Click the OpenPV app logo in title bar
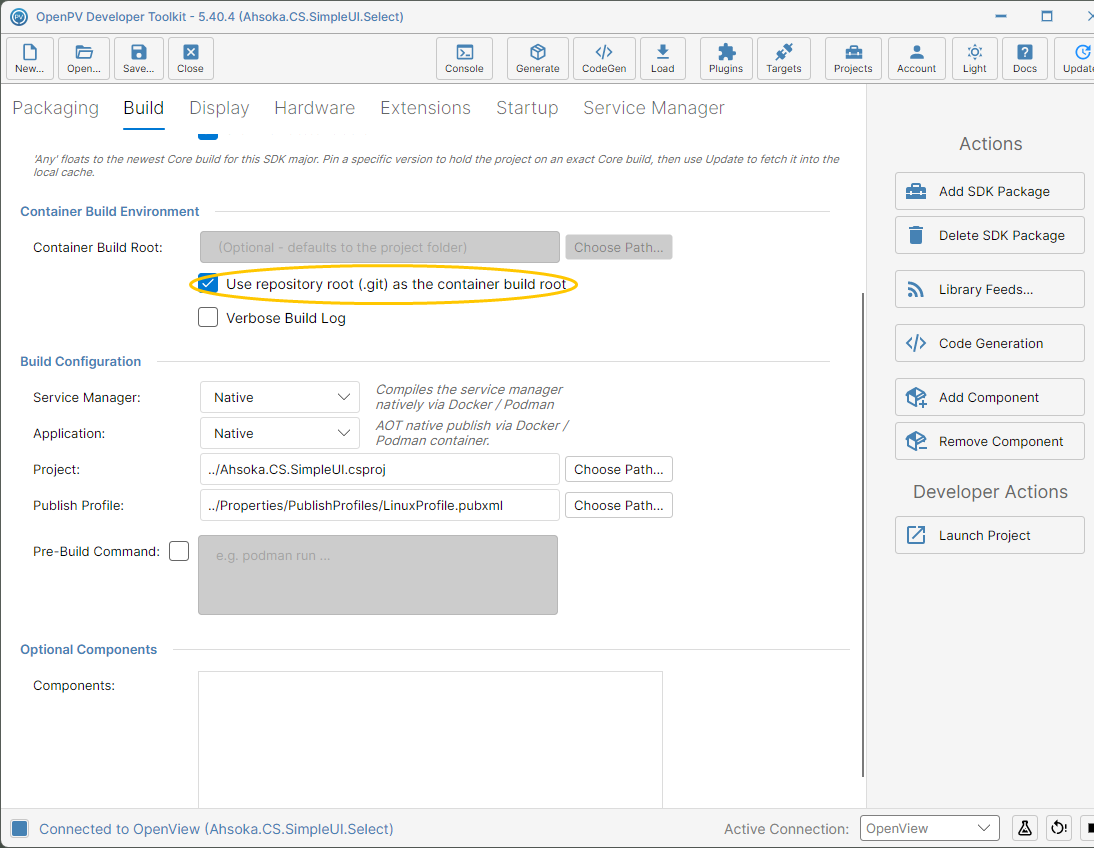1116x848 pixels. (x=19, y=16)
